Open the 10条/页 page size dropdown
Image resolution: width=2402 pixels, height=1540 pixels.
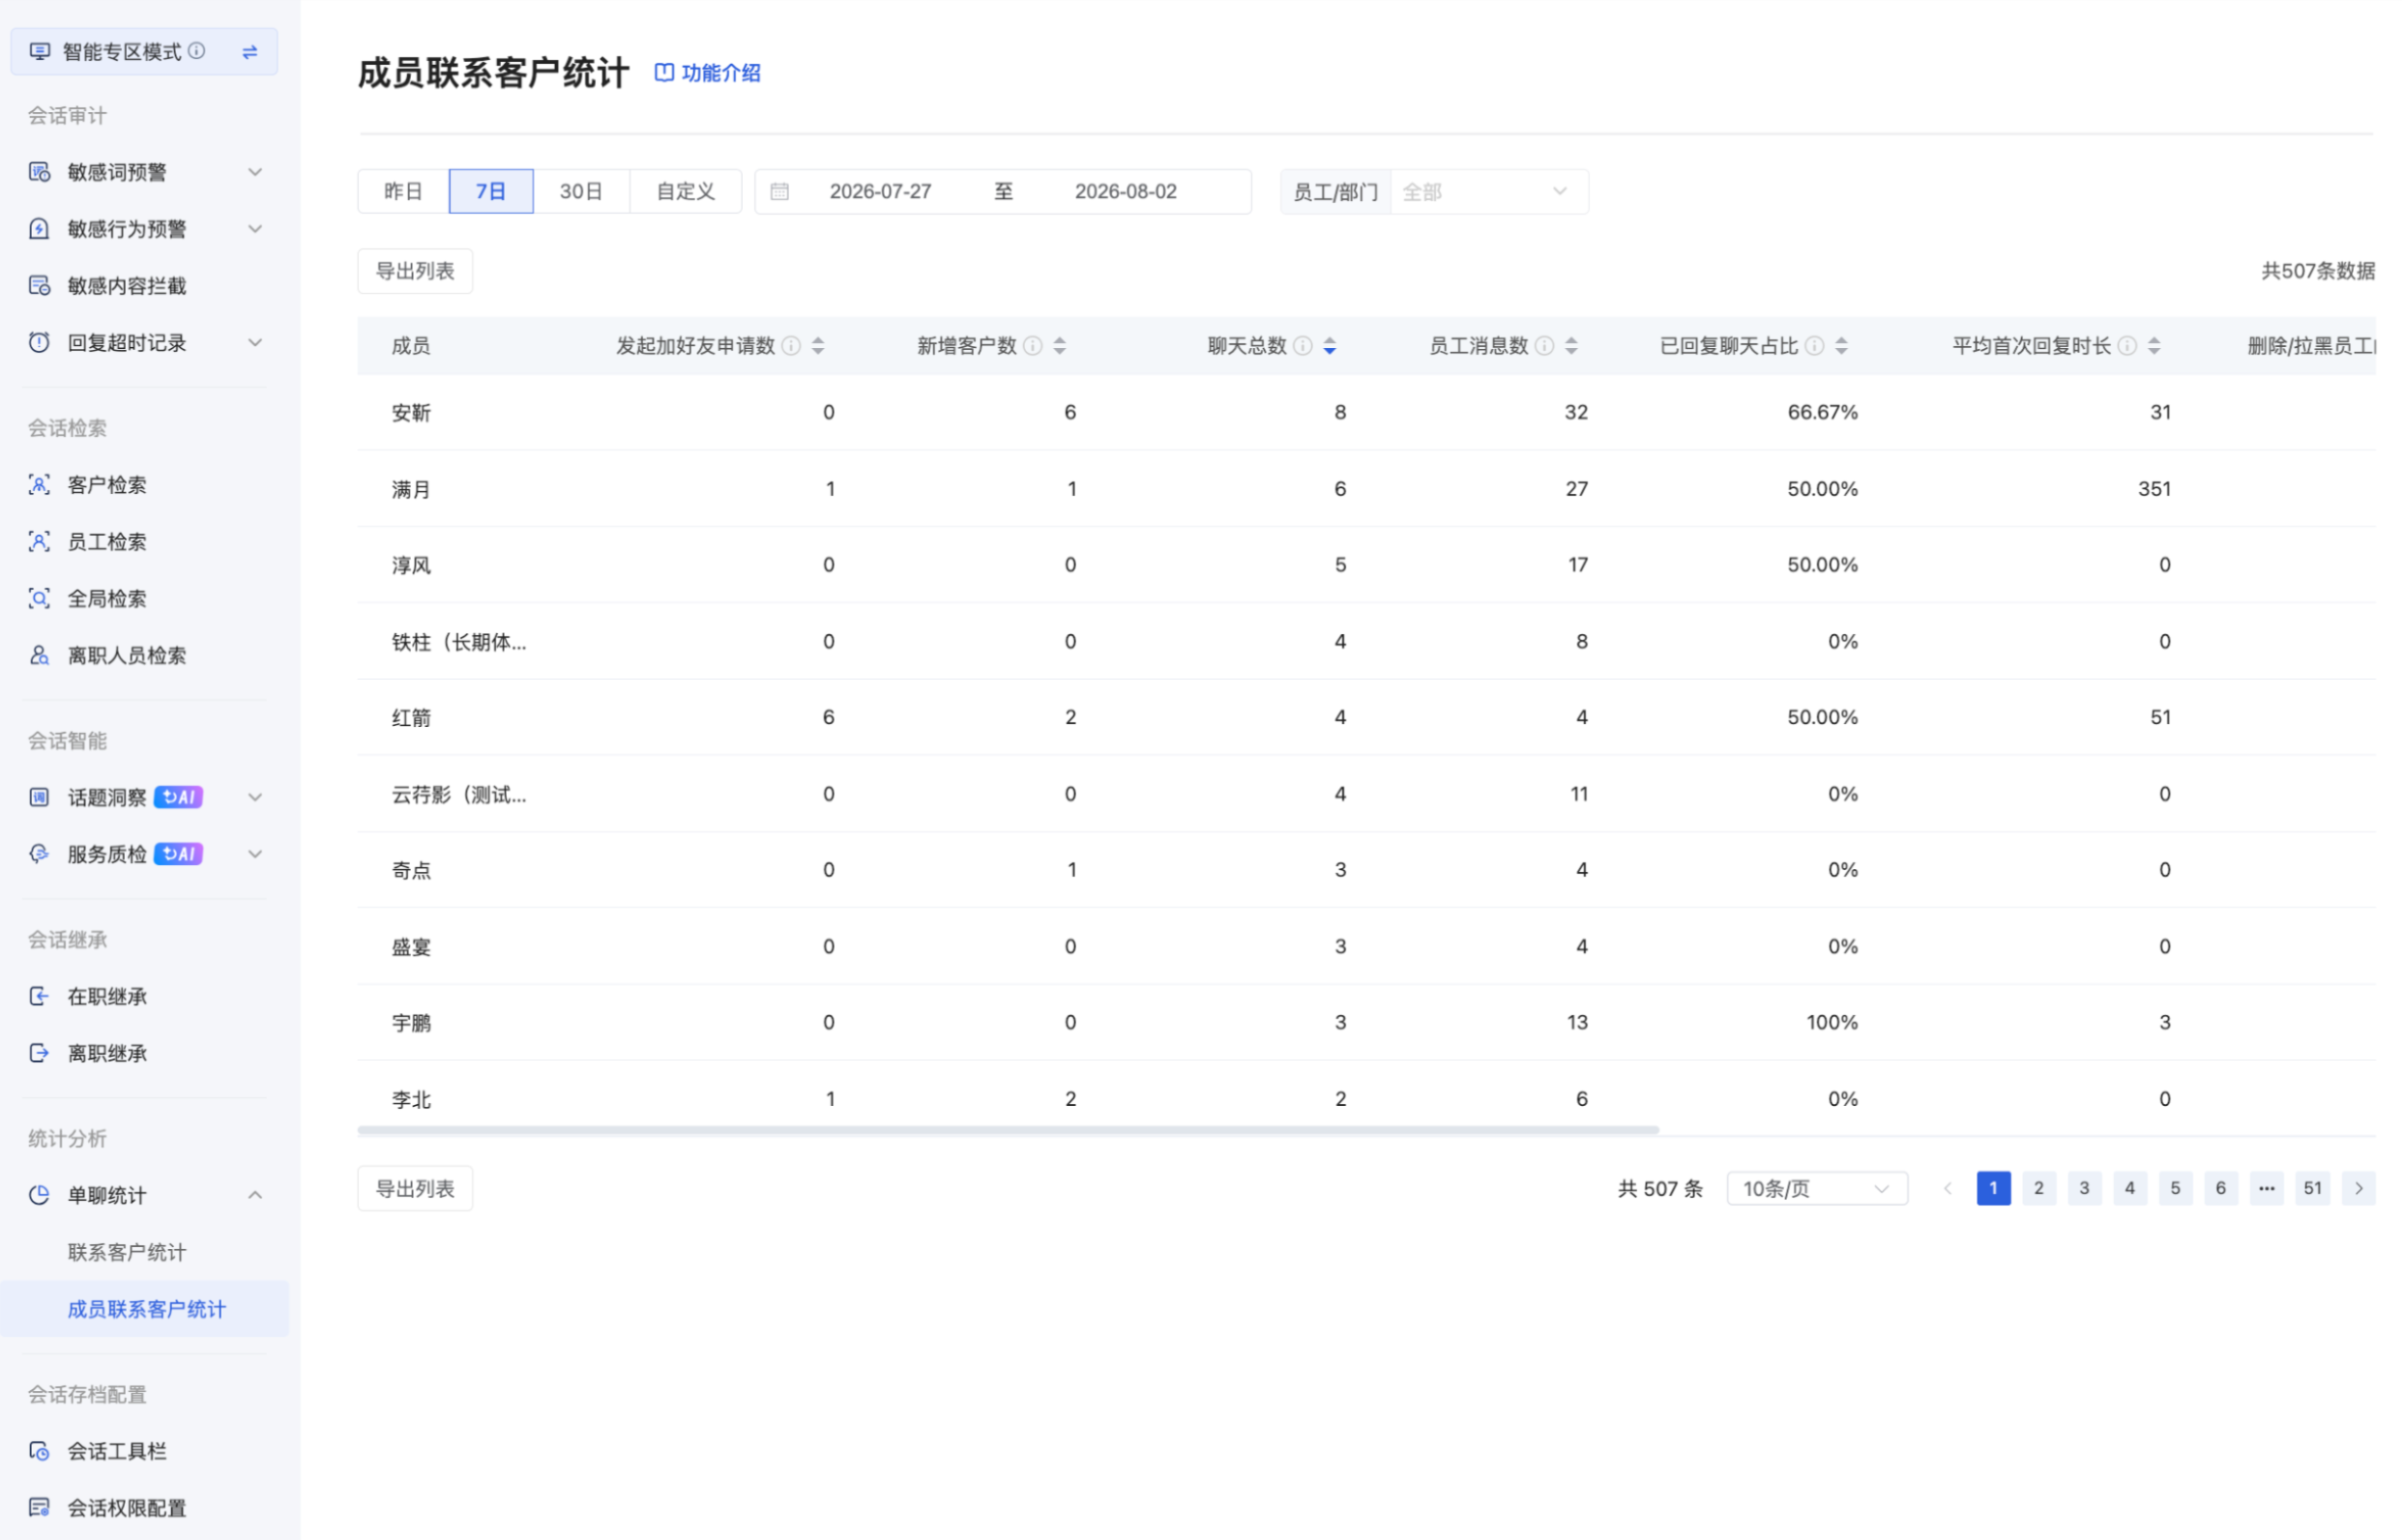tap(1817, 1189)
